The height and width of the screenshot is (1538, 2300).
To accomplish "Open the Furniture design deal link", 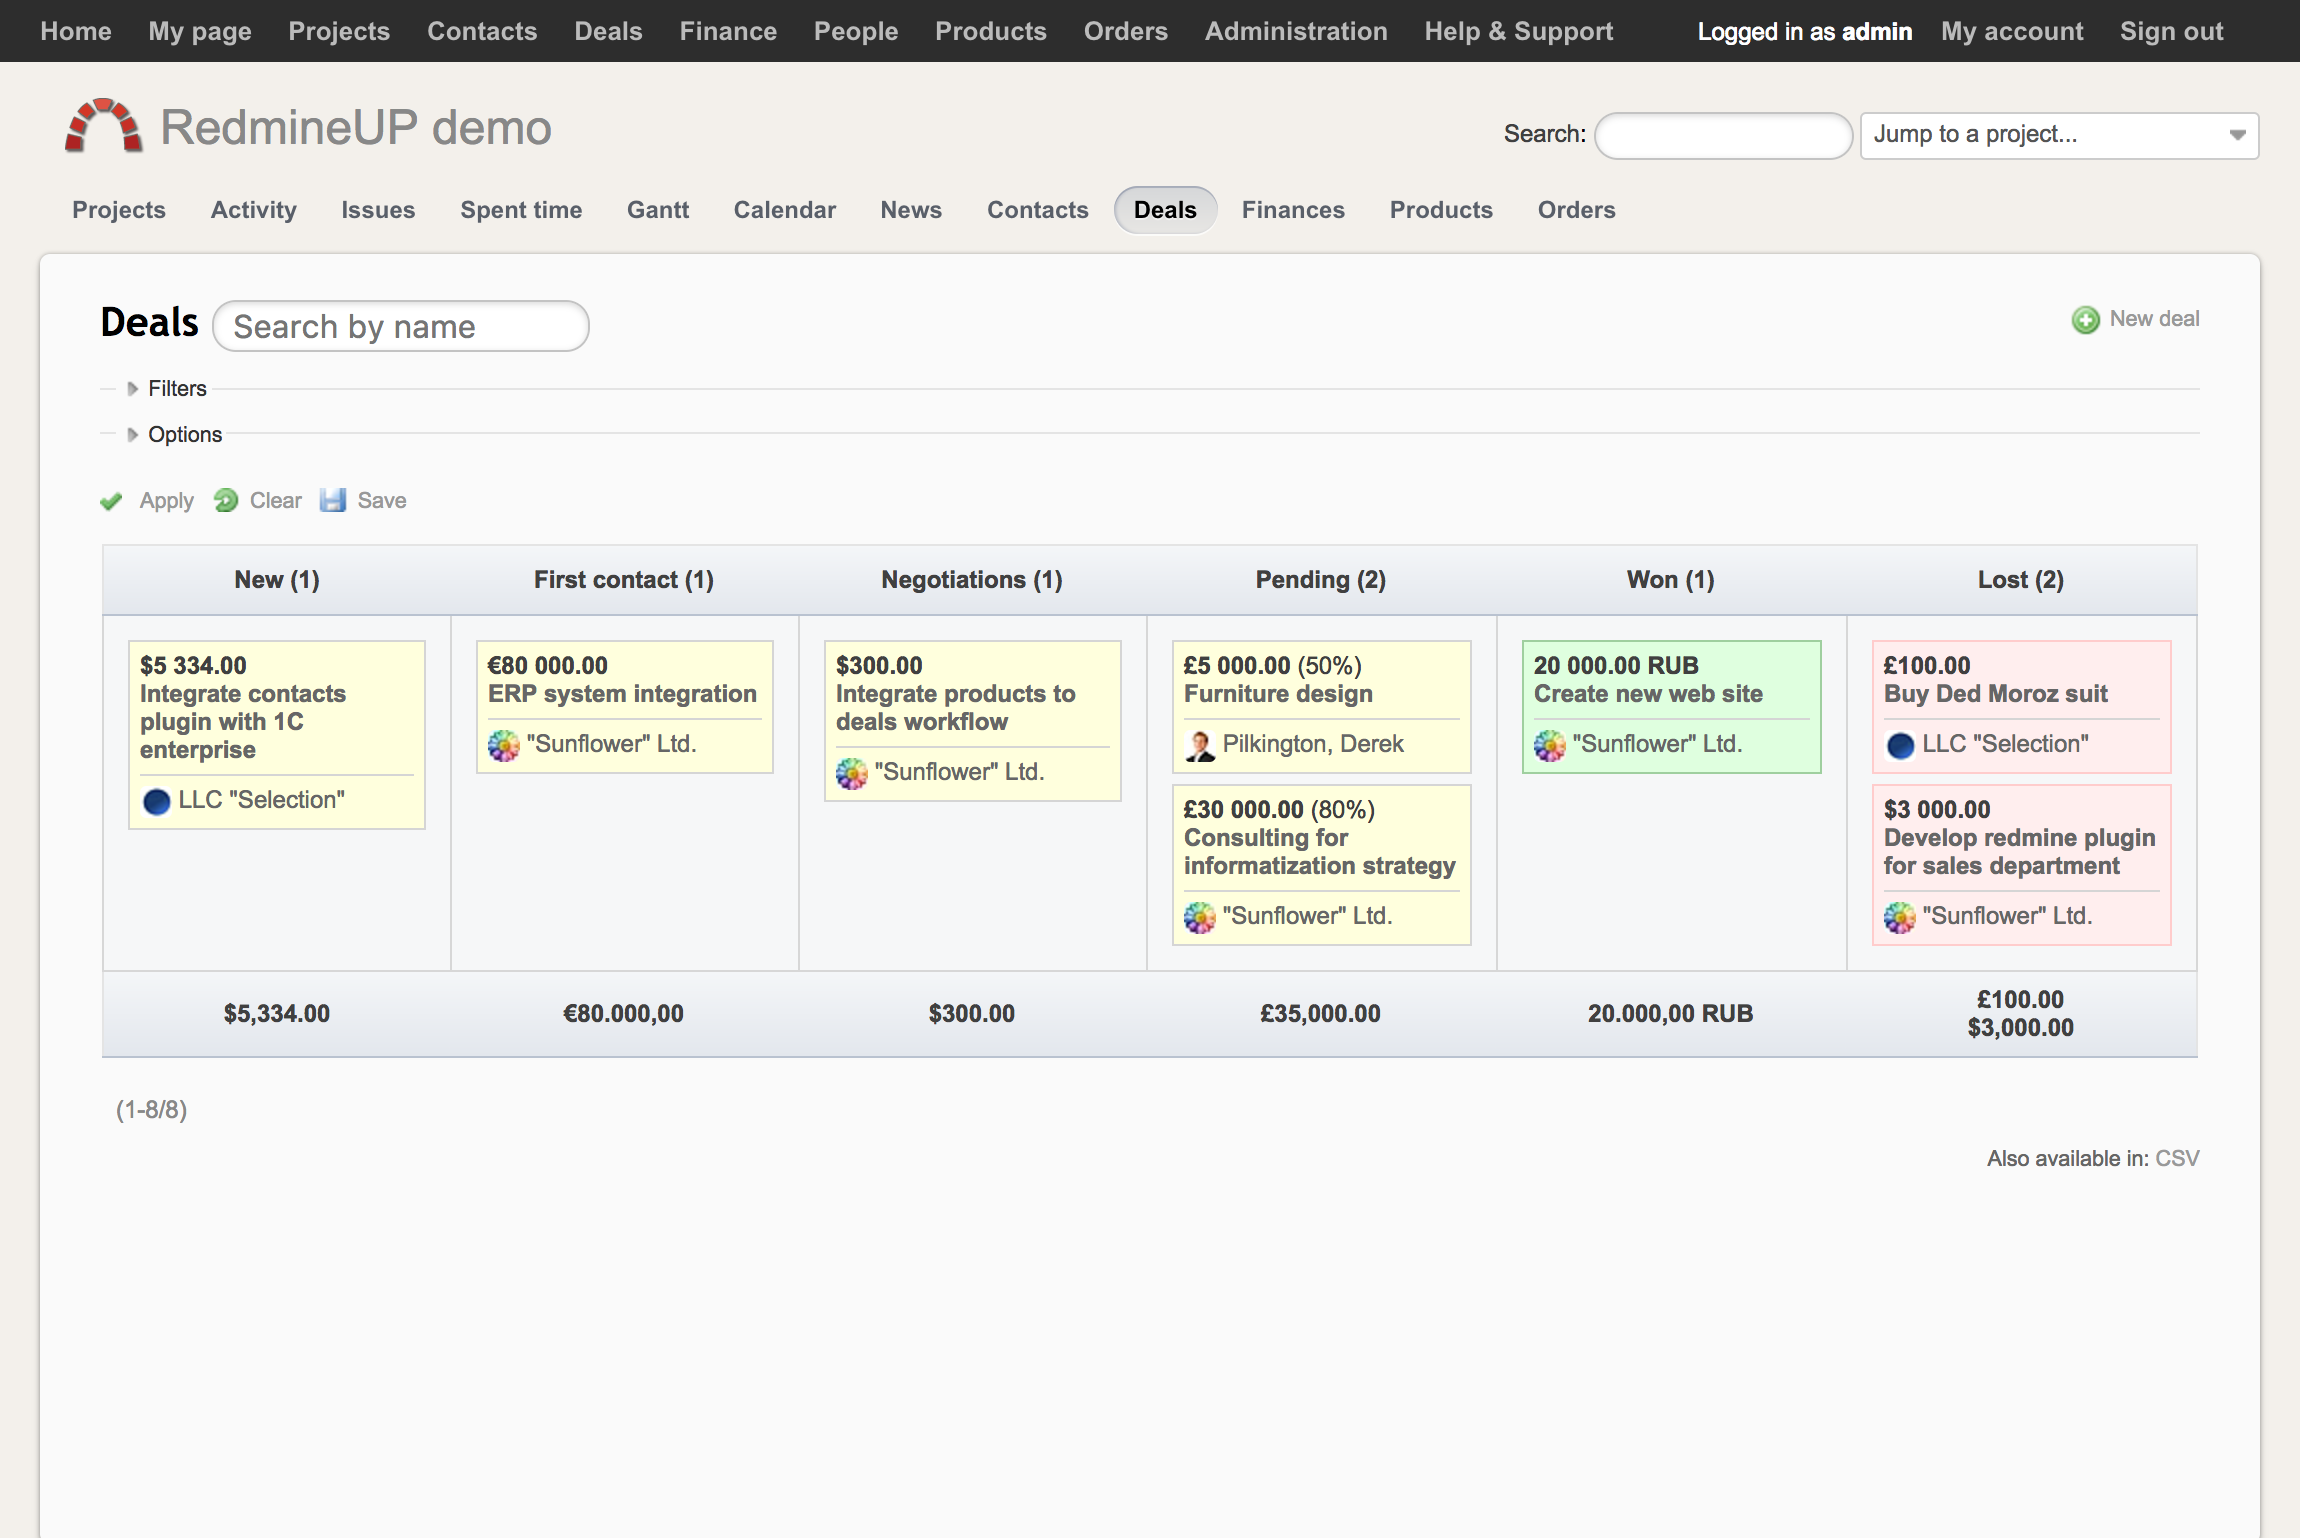I will pyautogui.click(x=1277, y=694).
